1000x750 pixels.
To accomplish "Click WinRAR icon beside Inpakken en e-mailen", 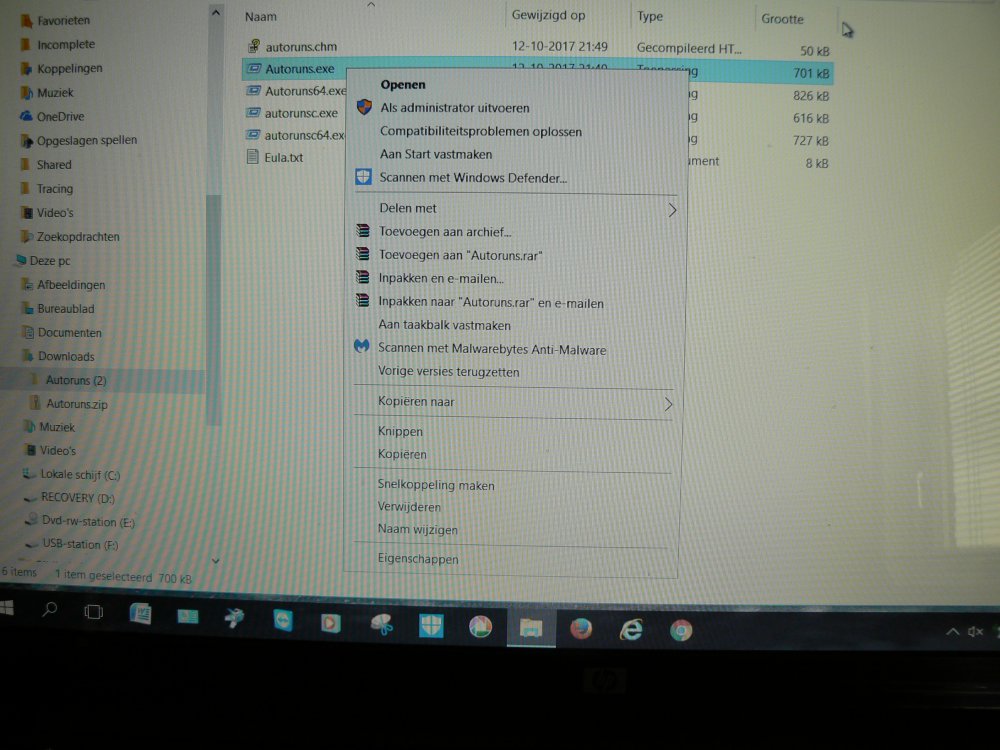I will [362, 277].
